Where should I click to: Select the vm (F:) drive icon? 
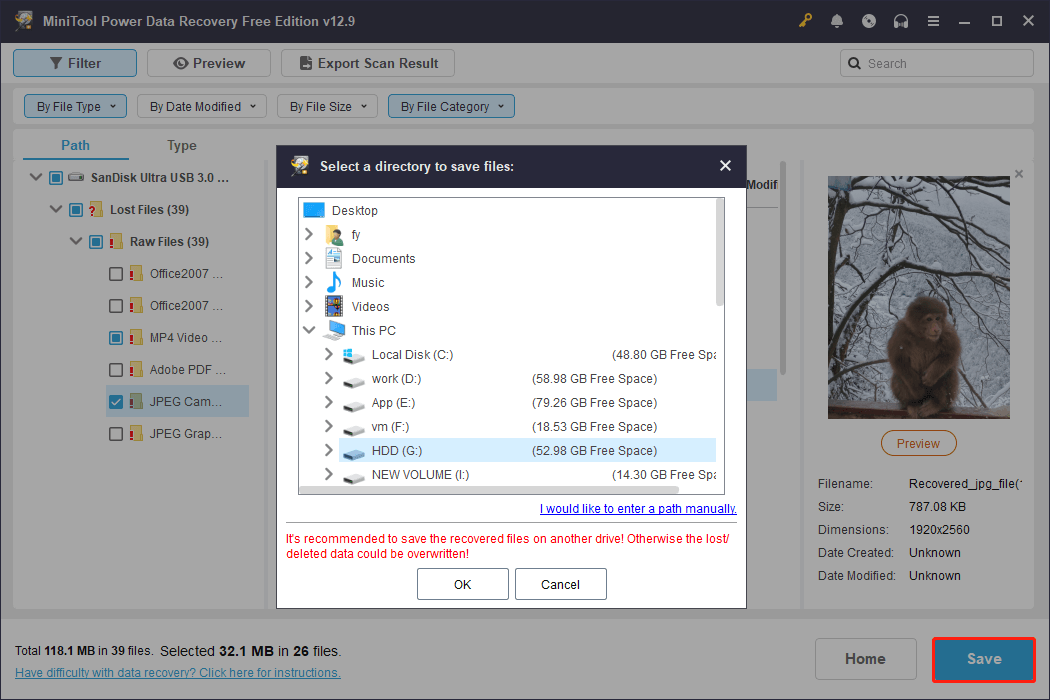354,429
